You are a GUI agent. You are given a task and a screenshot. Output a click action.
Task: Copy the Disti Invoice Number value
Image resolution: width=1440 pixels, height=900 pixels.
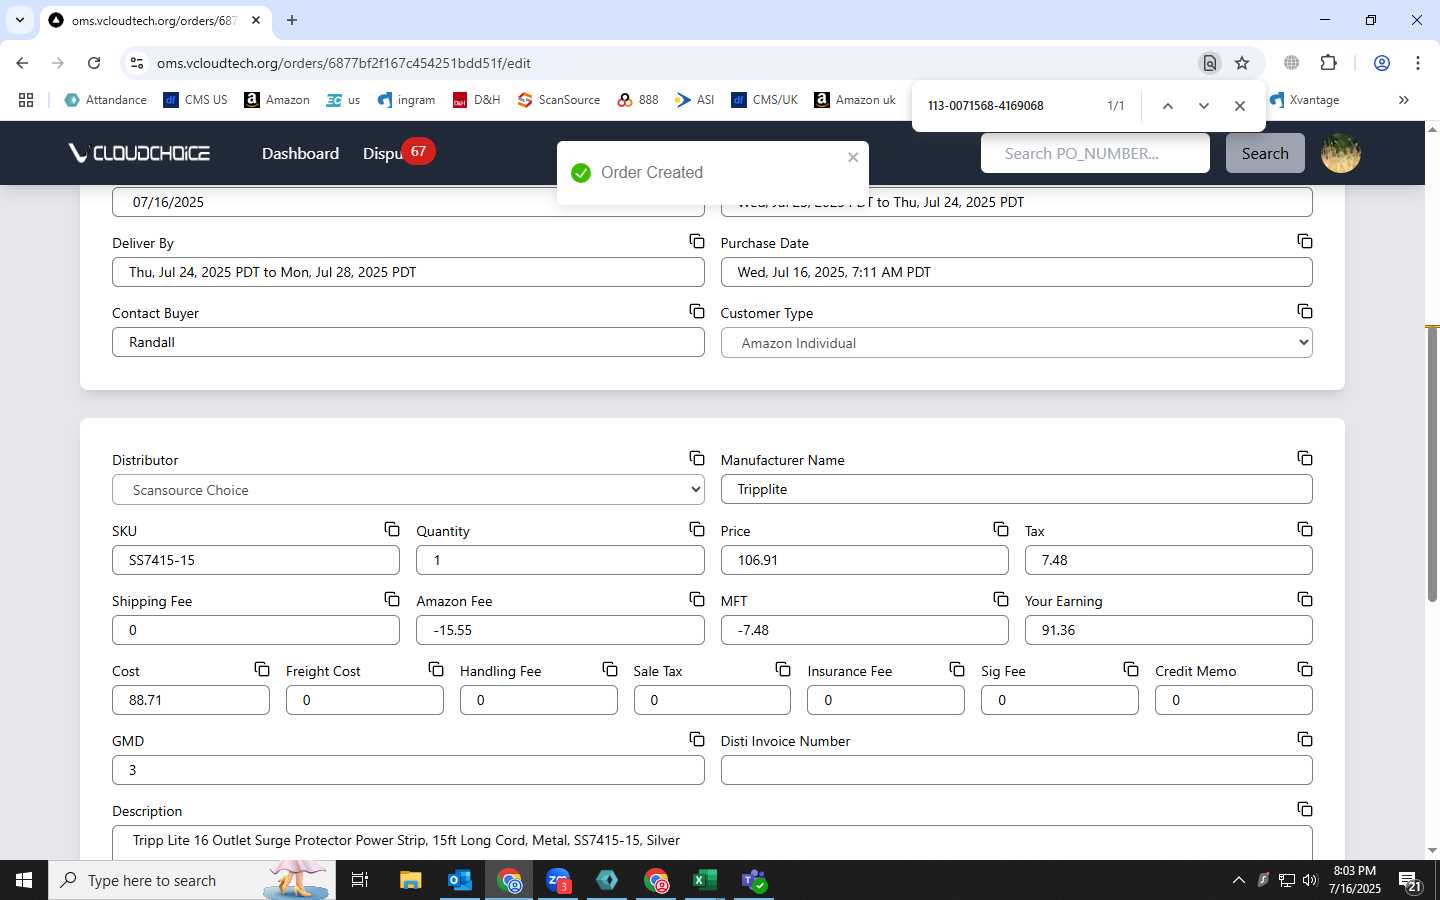[x=1305, y=739]
